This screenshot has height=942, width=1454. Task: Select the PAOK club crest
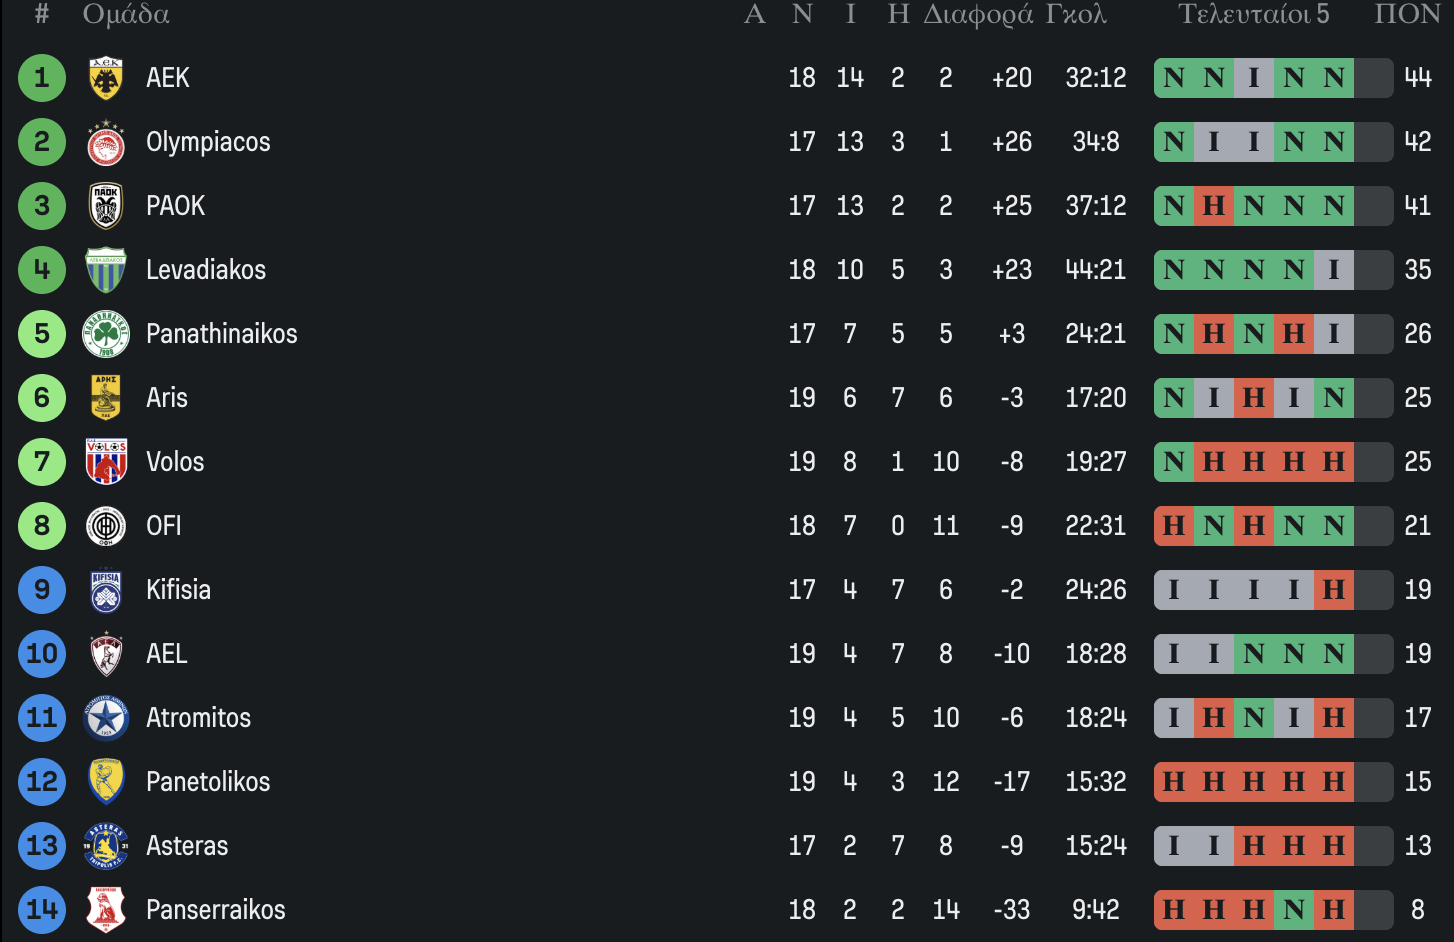coord(106,206)
